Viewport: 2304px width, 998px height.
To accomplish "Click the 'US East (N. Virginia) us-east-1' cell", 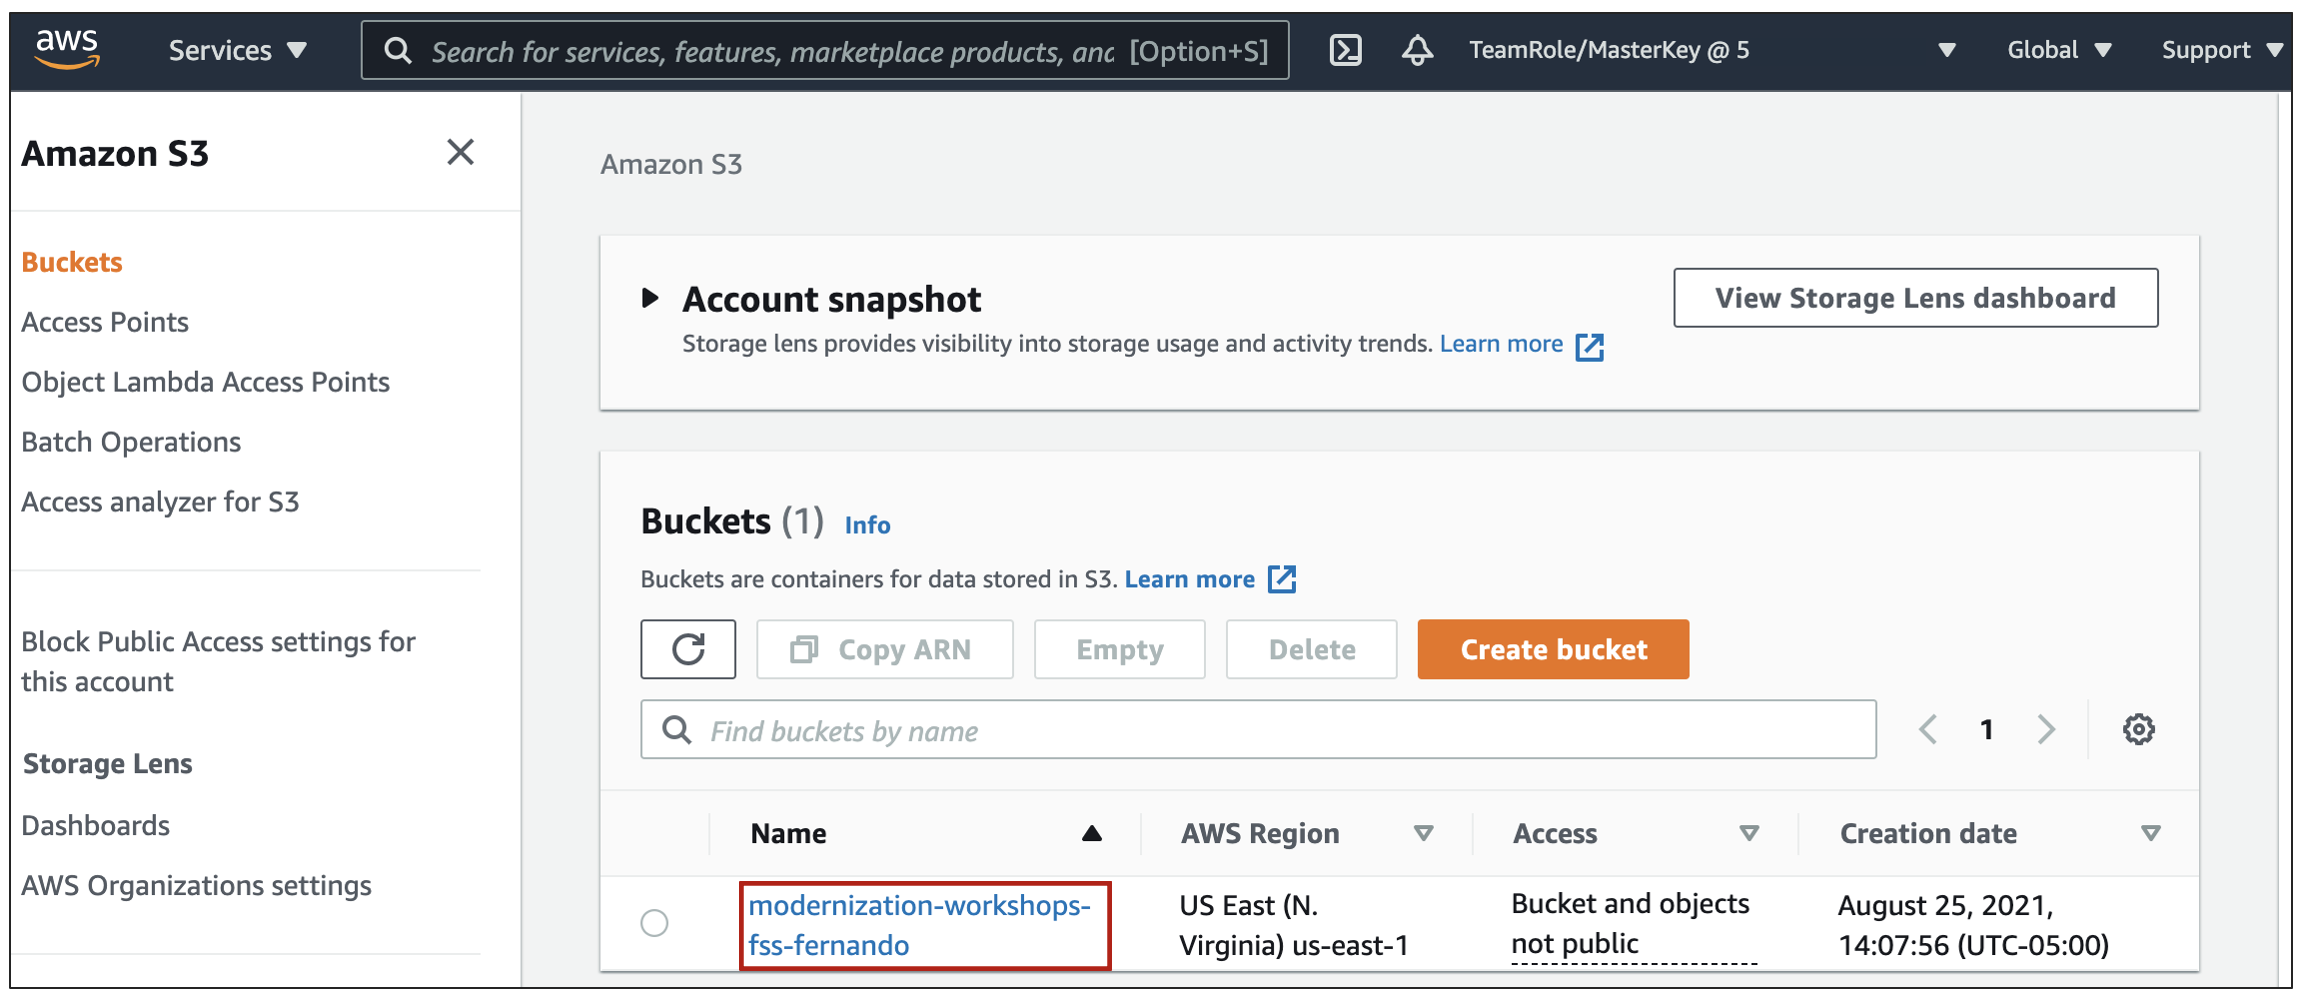I will pyautogui.click(x=1294, y=925).
